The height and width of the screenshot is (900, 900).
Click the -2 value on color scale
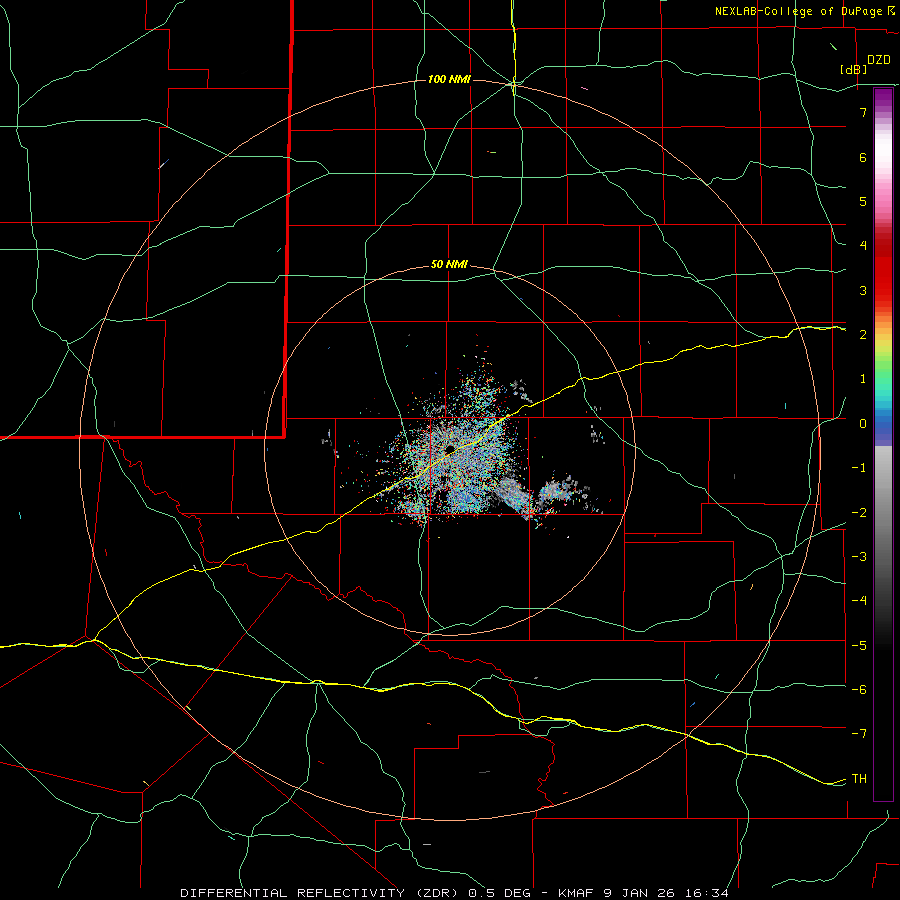tap(859, 513)
